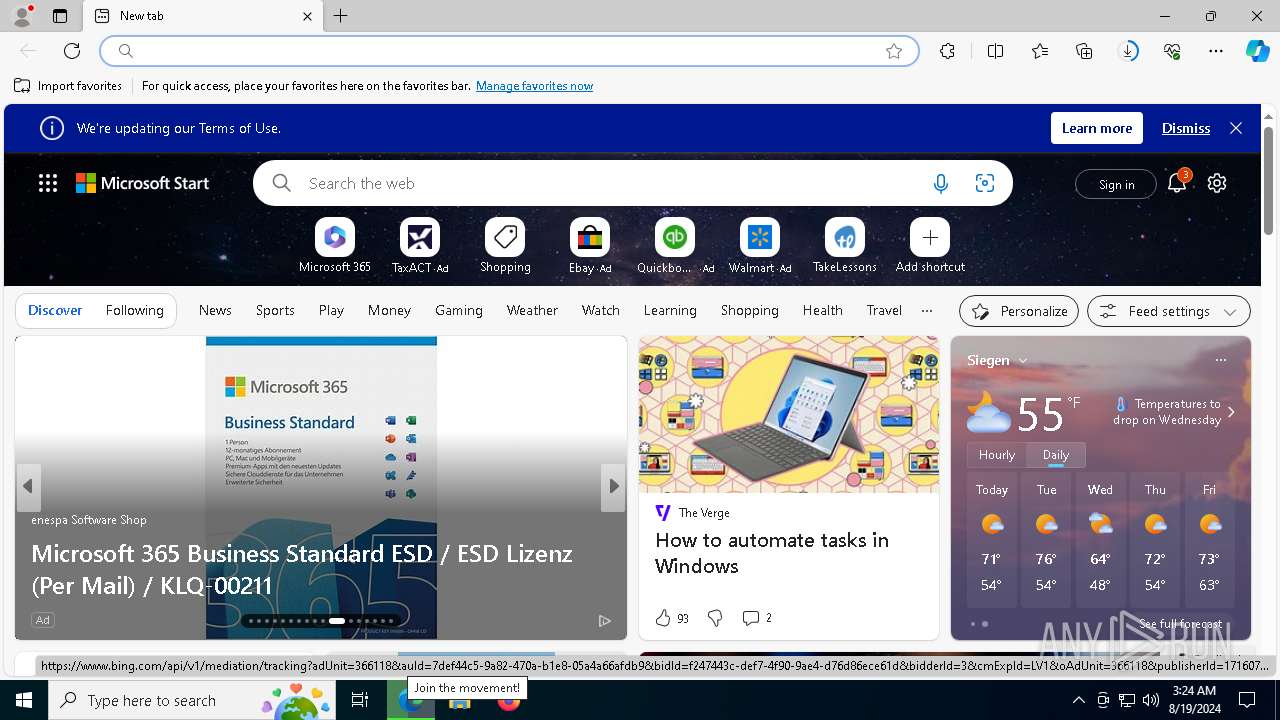Open Task View on taskbar
Image resolution: width=1280 pixels, height=720 pixels.
pyautogui.click(x=360, y=700)
